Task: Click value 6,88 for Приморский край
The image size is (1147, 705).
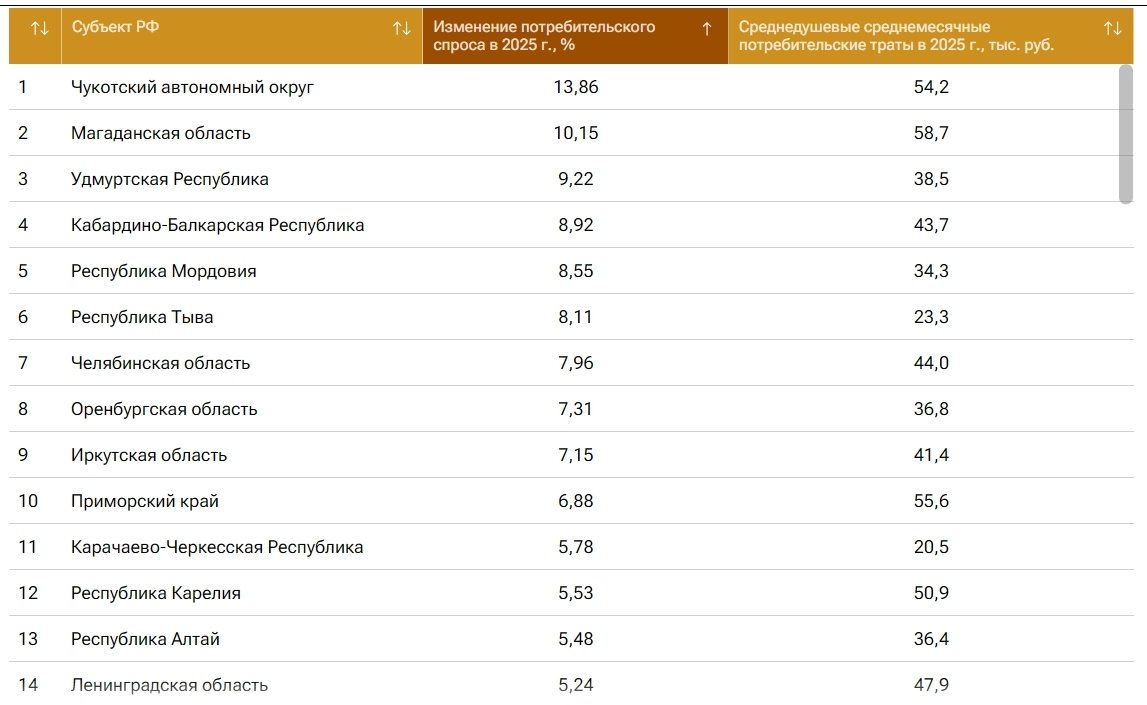Action: click(574, 501)
